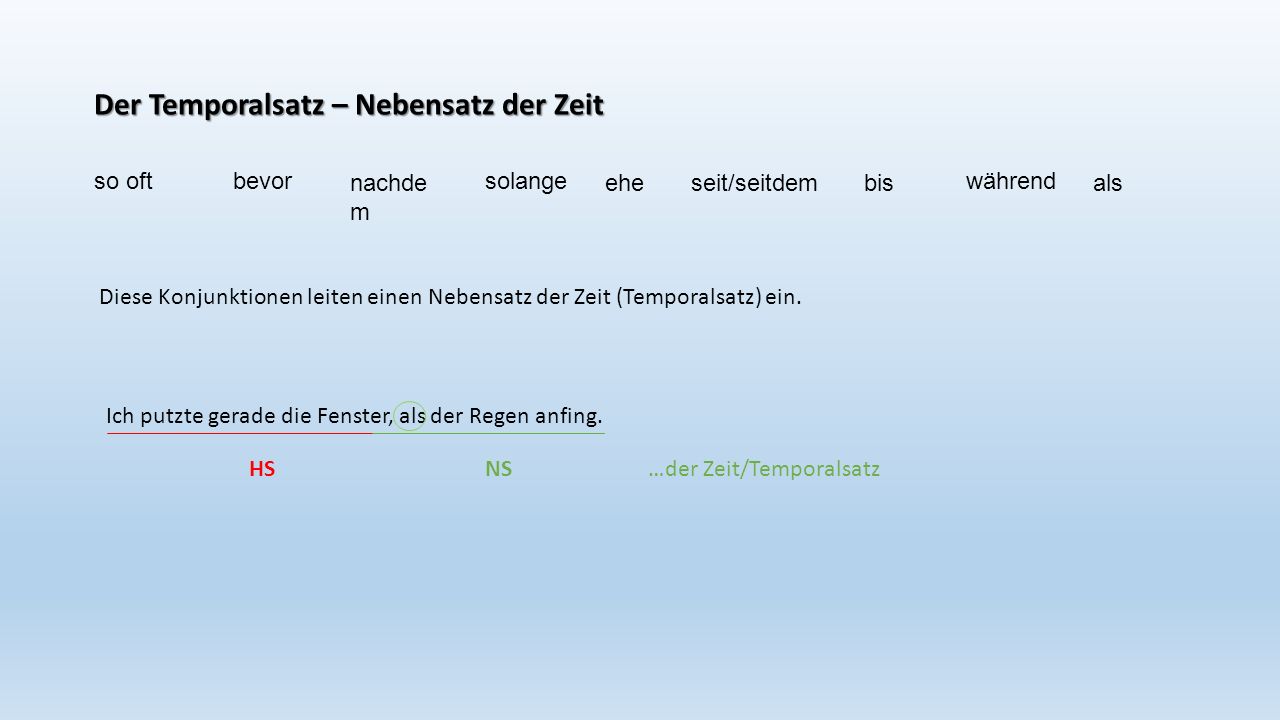This screenshot has height=720, width=1280.
Task: Click the clause 'der Regen anfing.'
Action: 517,416
